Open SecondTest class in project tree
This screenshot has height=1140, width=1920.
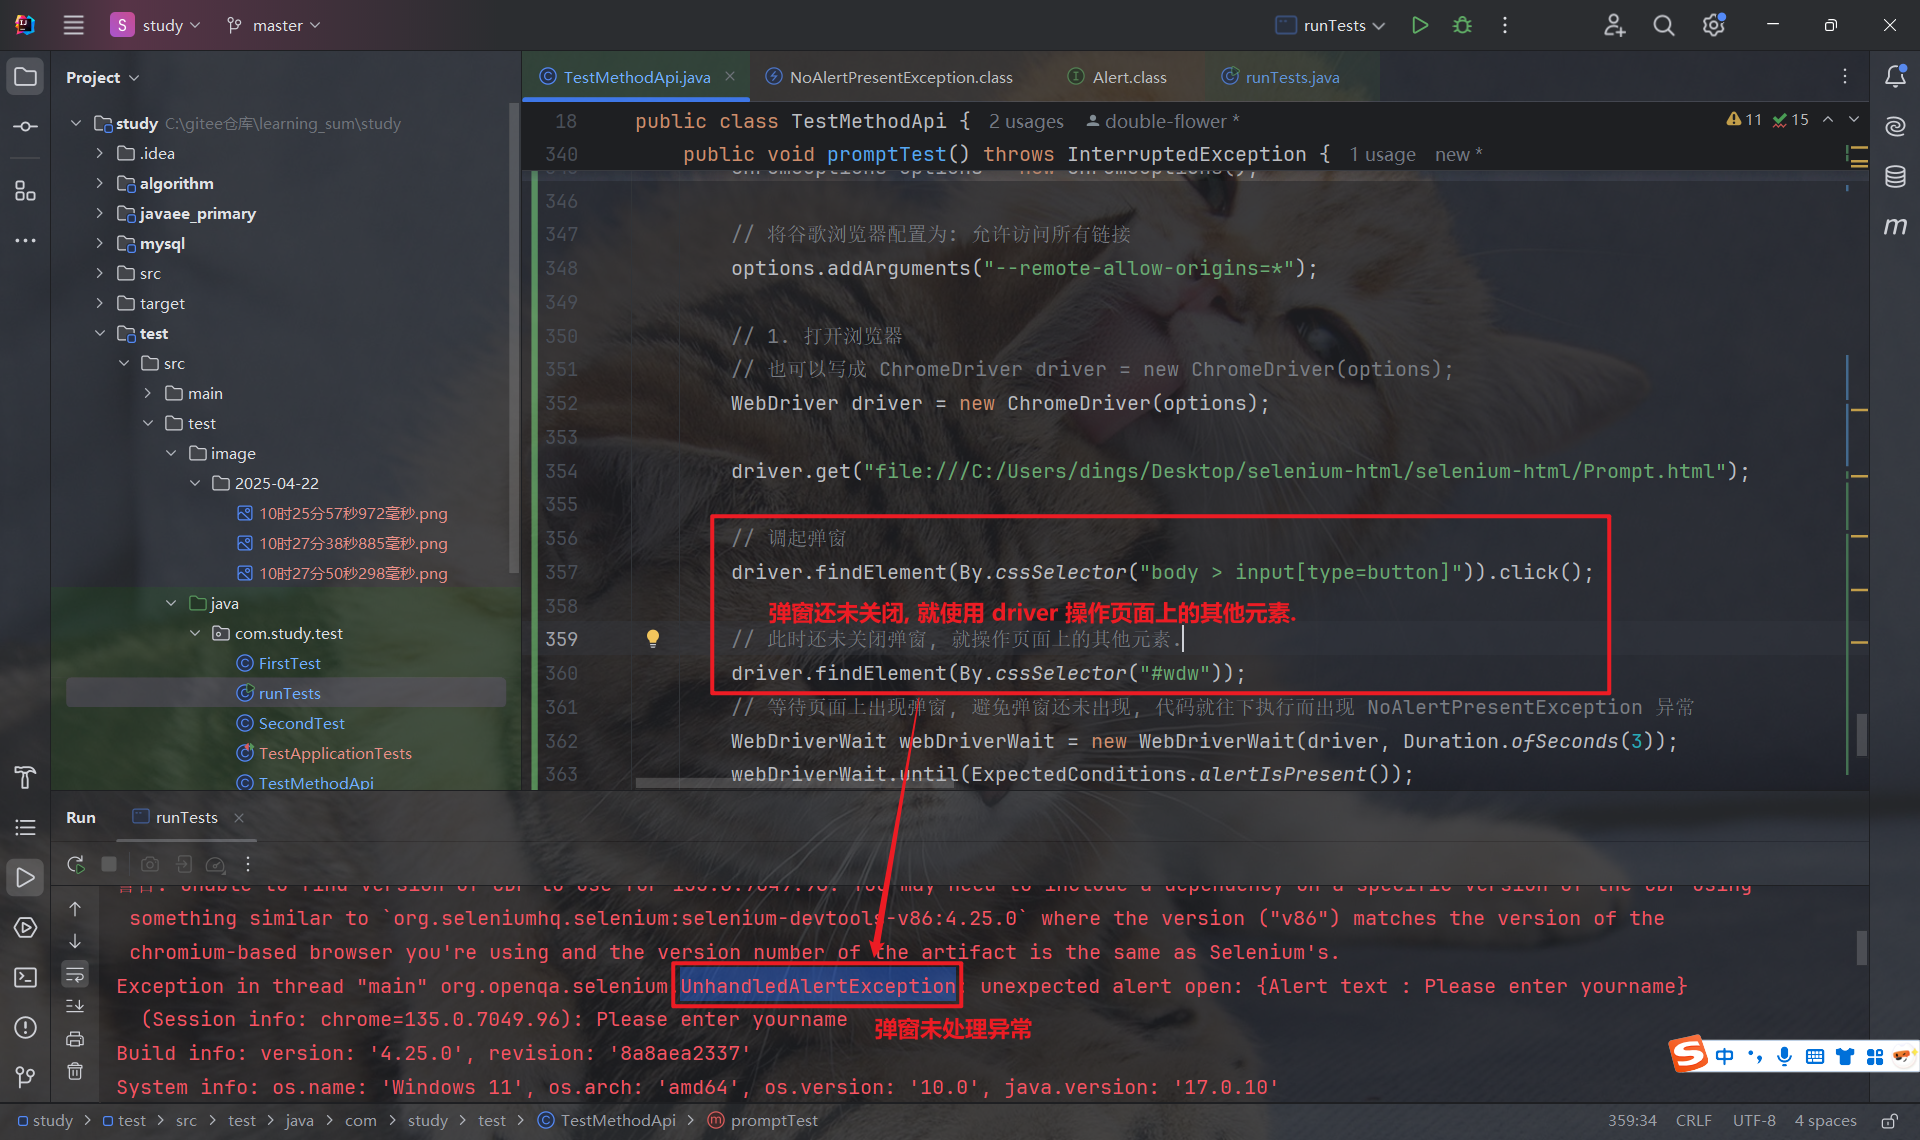pyautogui.click(x=301, y=723)
